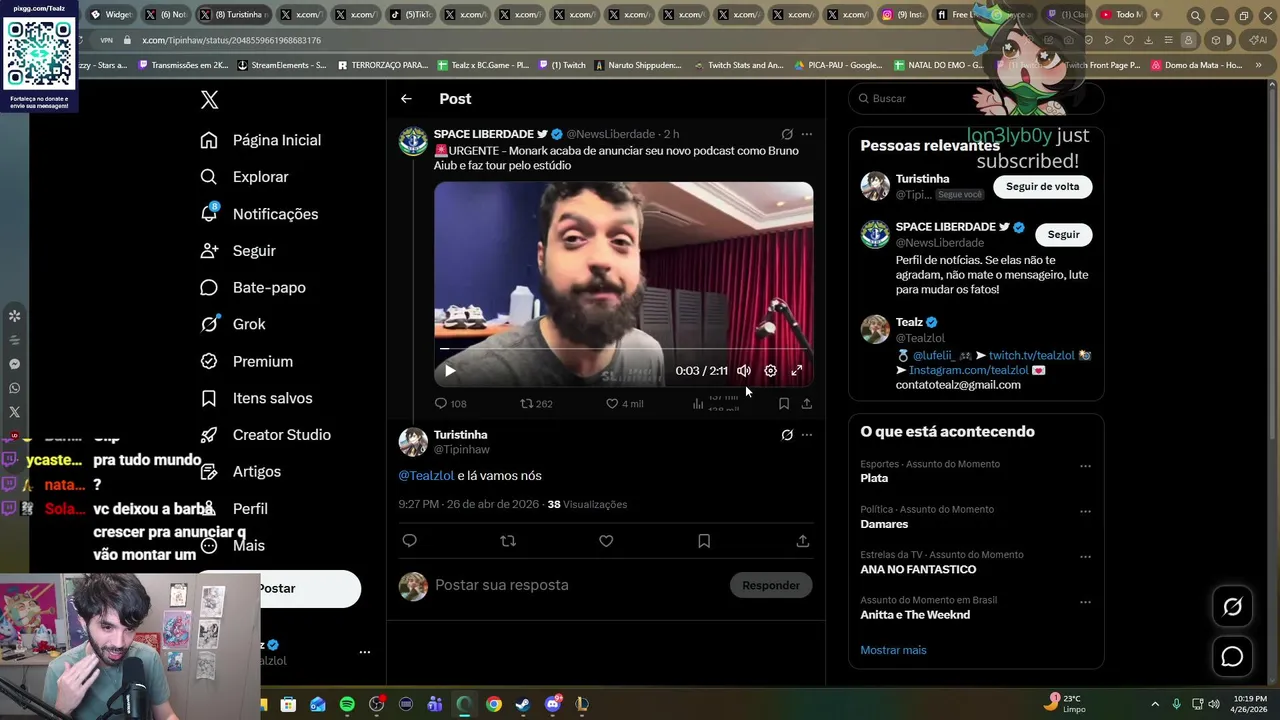Open StreamElements bookmark
This screenshot has height=720, width=1280.
[x=281, y=65]
